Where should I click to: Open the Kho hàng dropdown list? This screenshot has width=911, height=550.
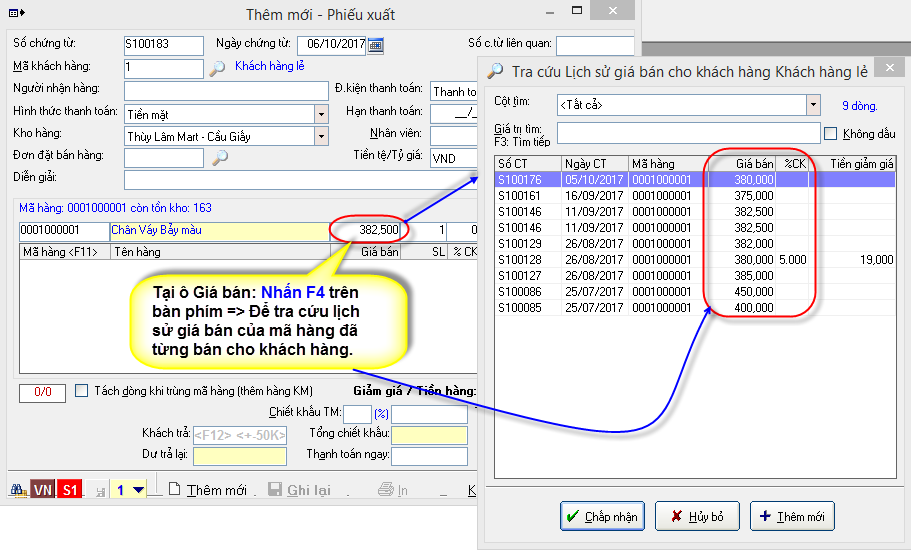click(321, 136)
